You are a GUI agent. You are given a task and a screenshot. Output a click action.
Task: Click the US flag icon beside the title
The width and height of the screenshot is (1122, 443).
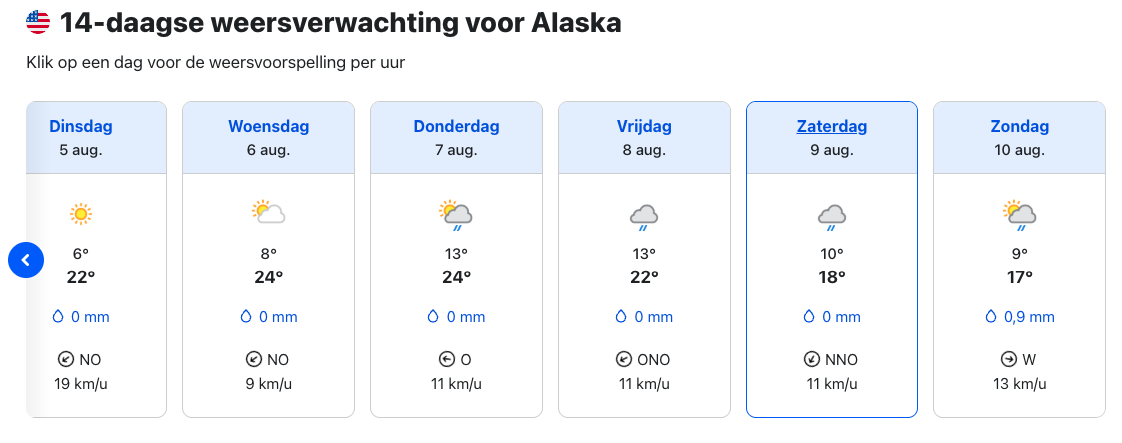click(x=38, y=23)
